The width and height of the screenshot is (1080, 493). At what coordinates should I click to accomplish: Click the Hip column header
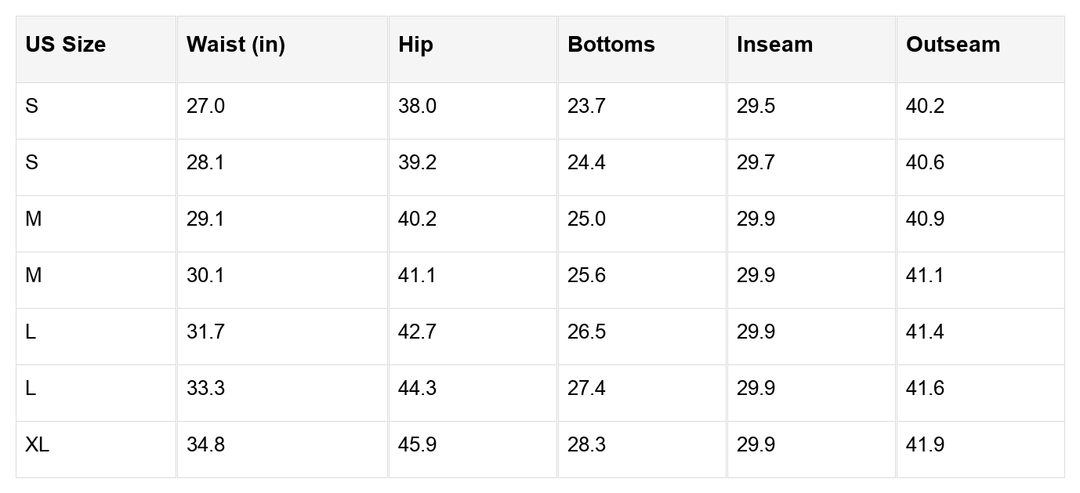coord(416,45)
